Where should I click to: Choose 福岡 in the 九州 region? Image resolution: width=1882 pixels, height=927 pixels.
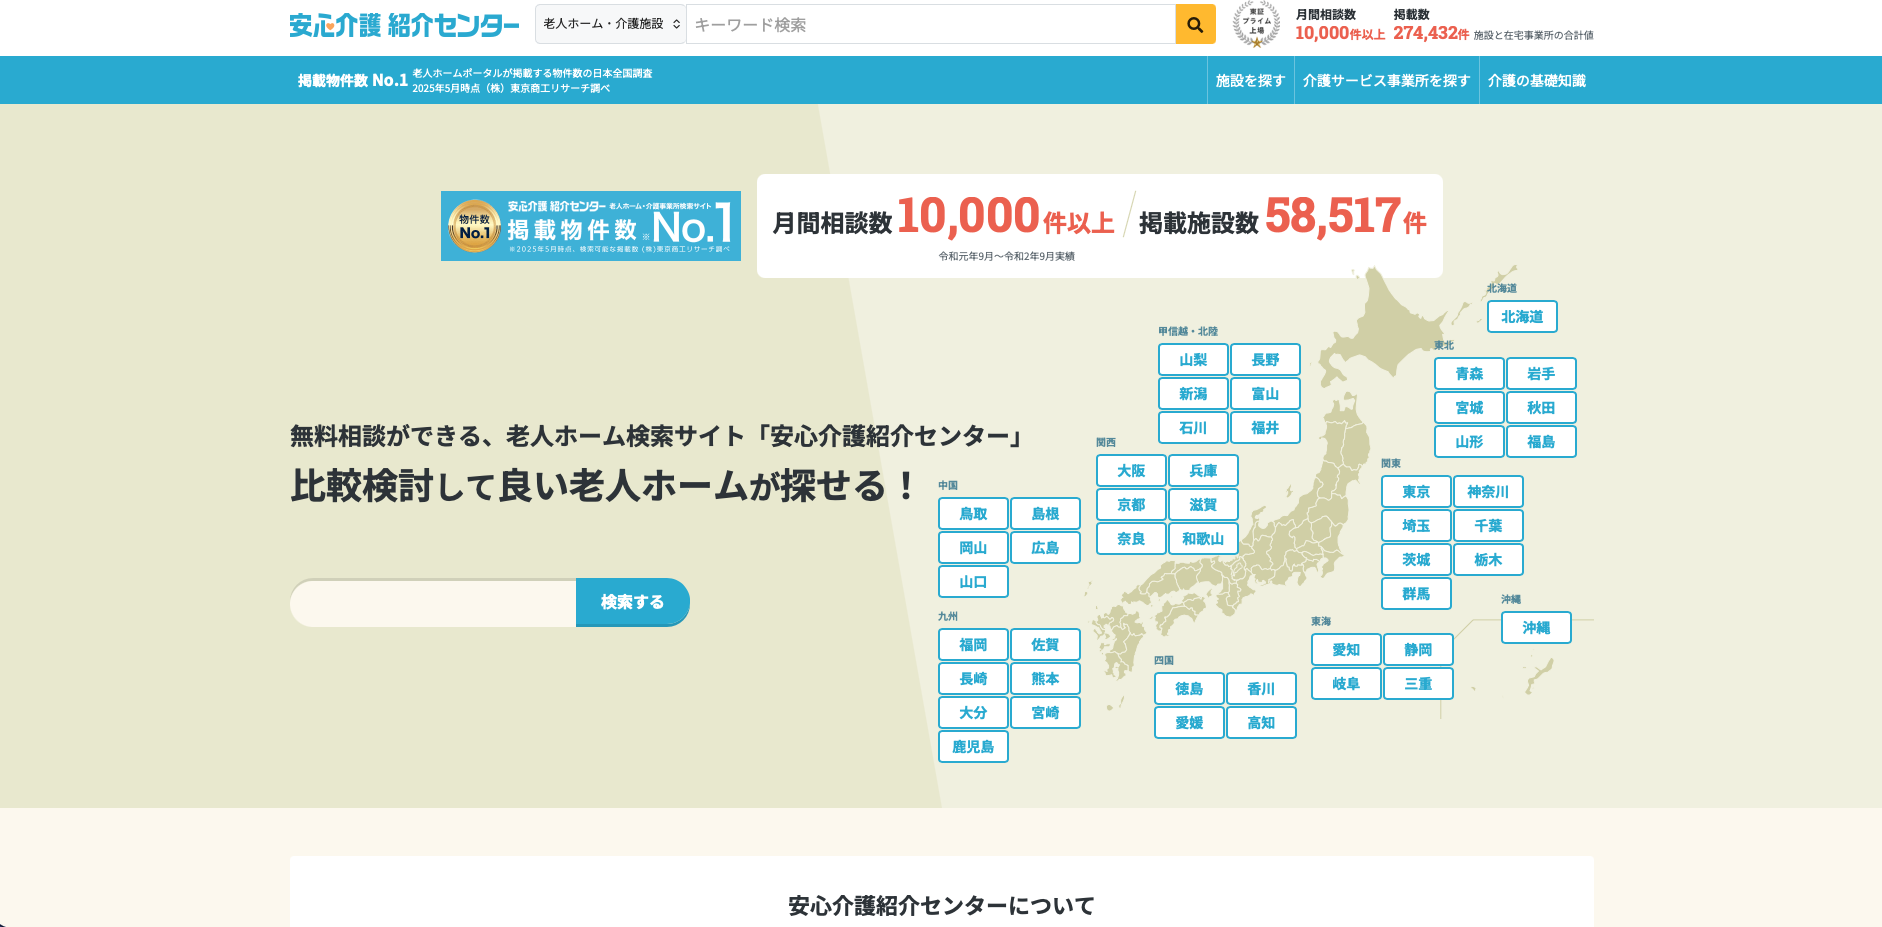point(973,645)
